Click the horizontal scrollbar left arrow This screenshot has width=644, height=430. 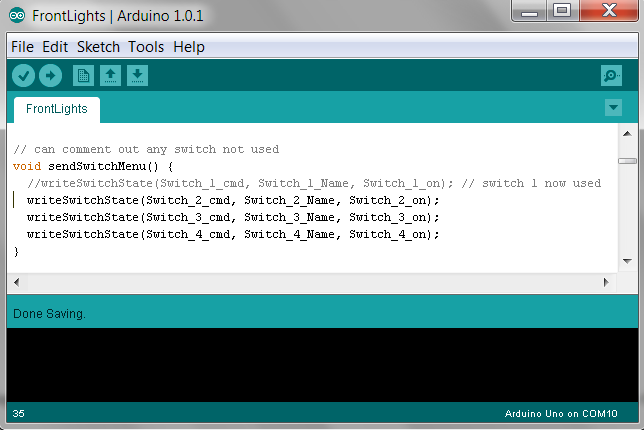click(16, 282)
